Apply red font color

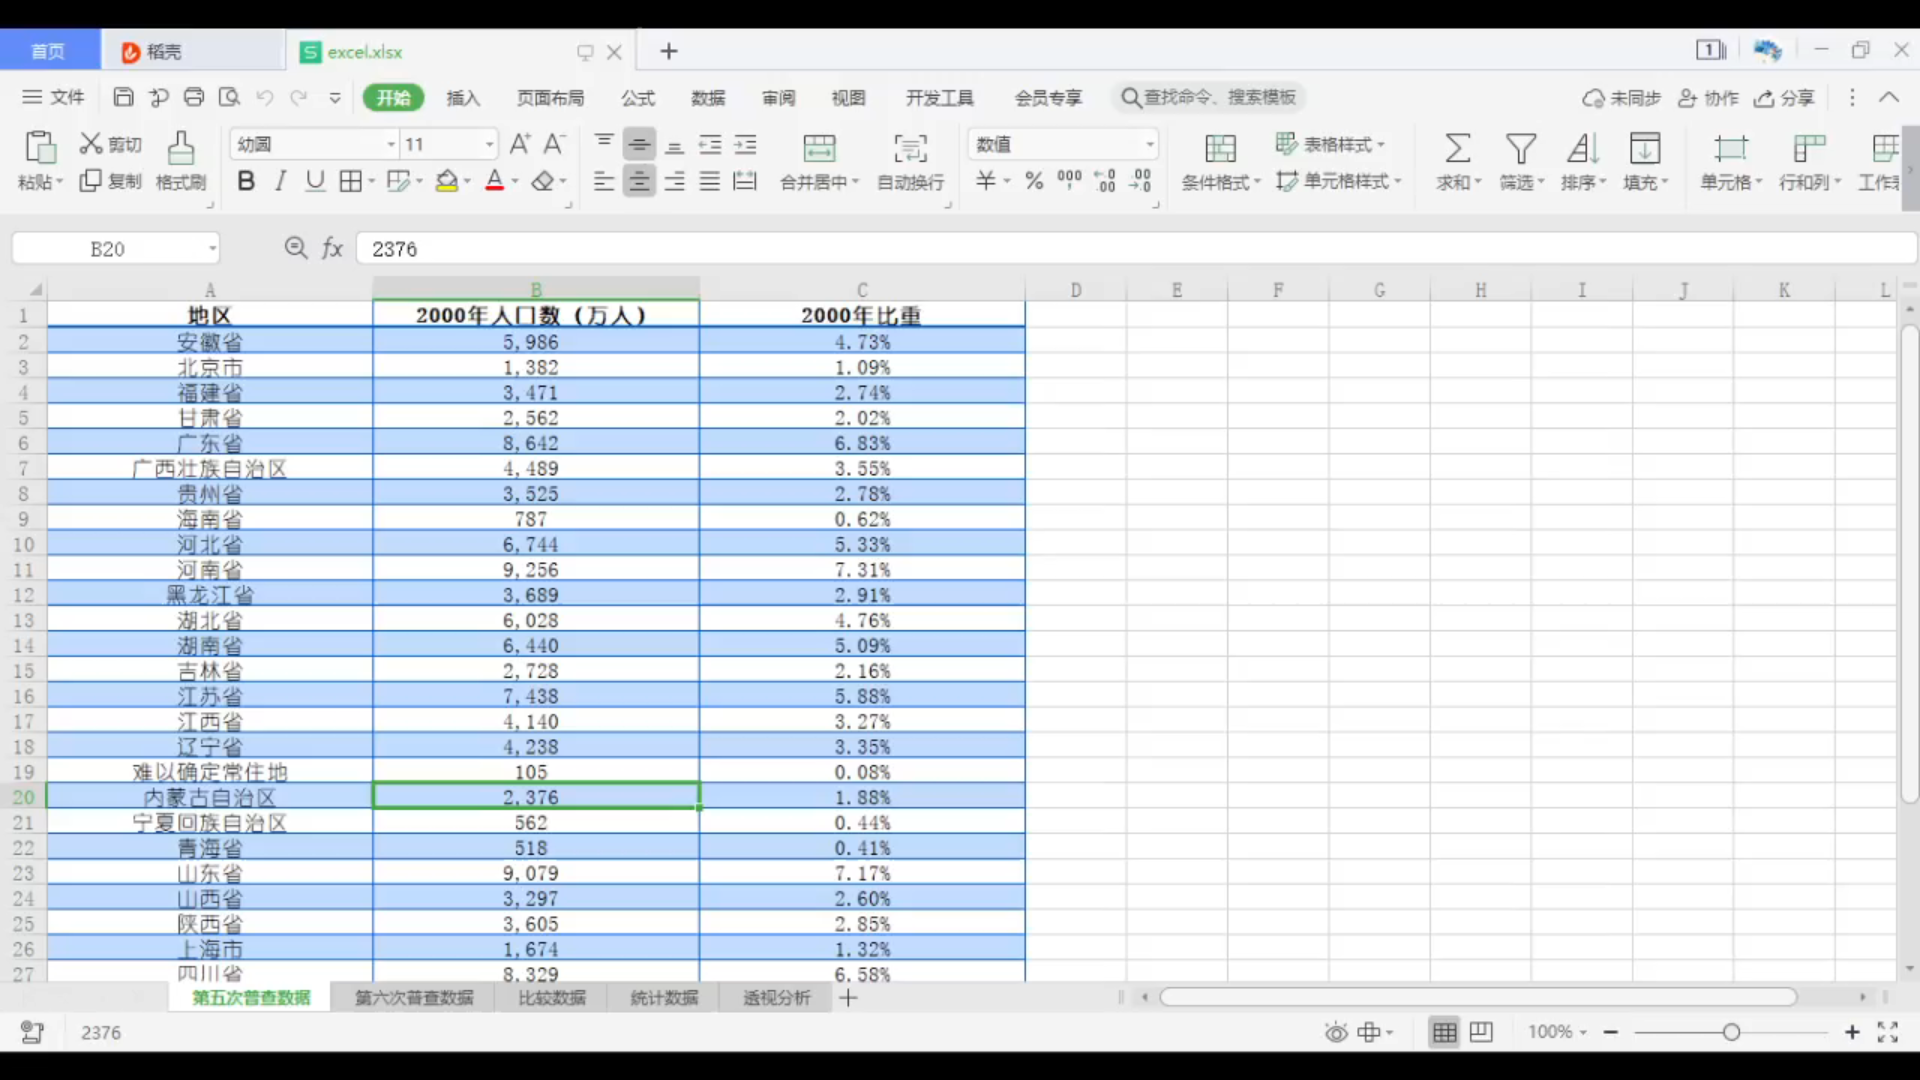[x=494, y=181]
